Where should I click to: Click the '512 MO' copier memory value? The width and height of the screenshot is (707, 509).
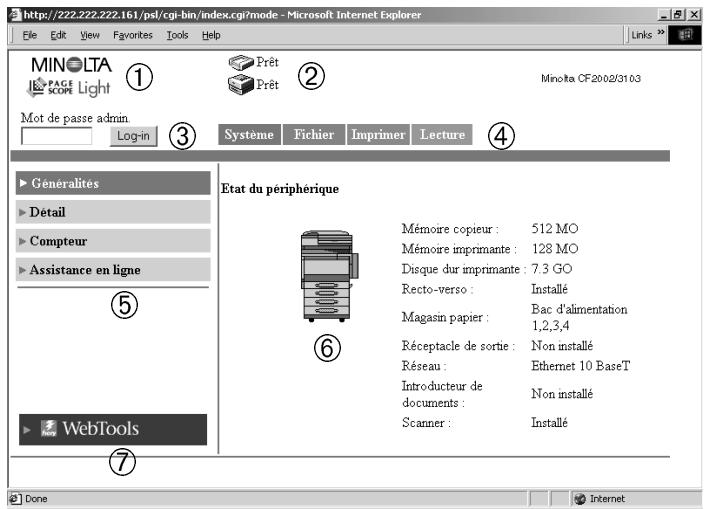tap(555, 229)
